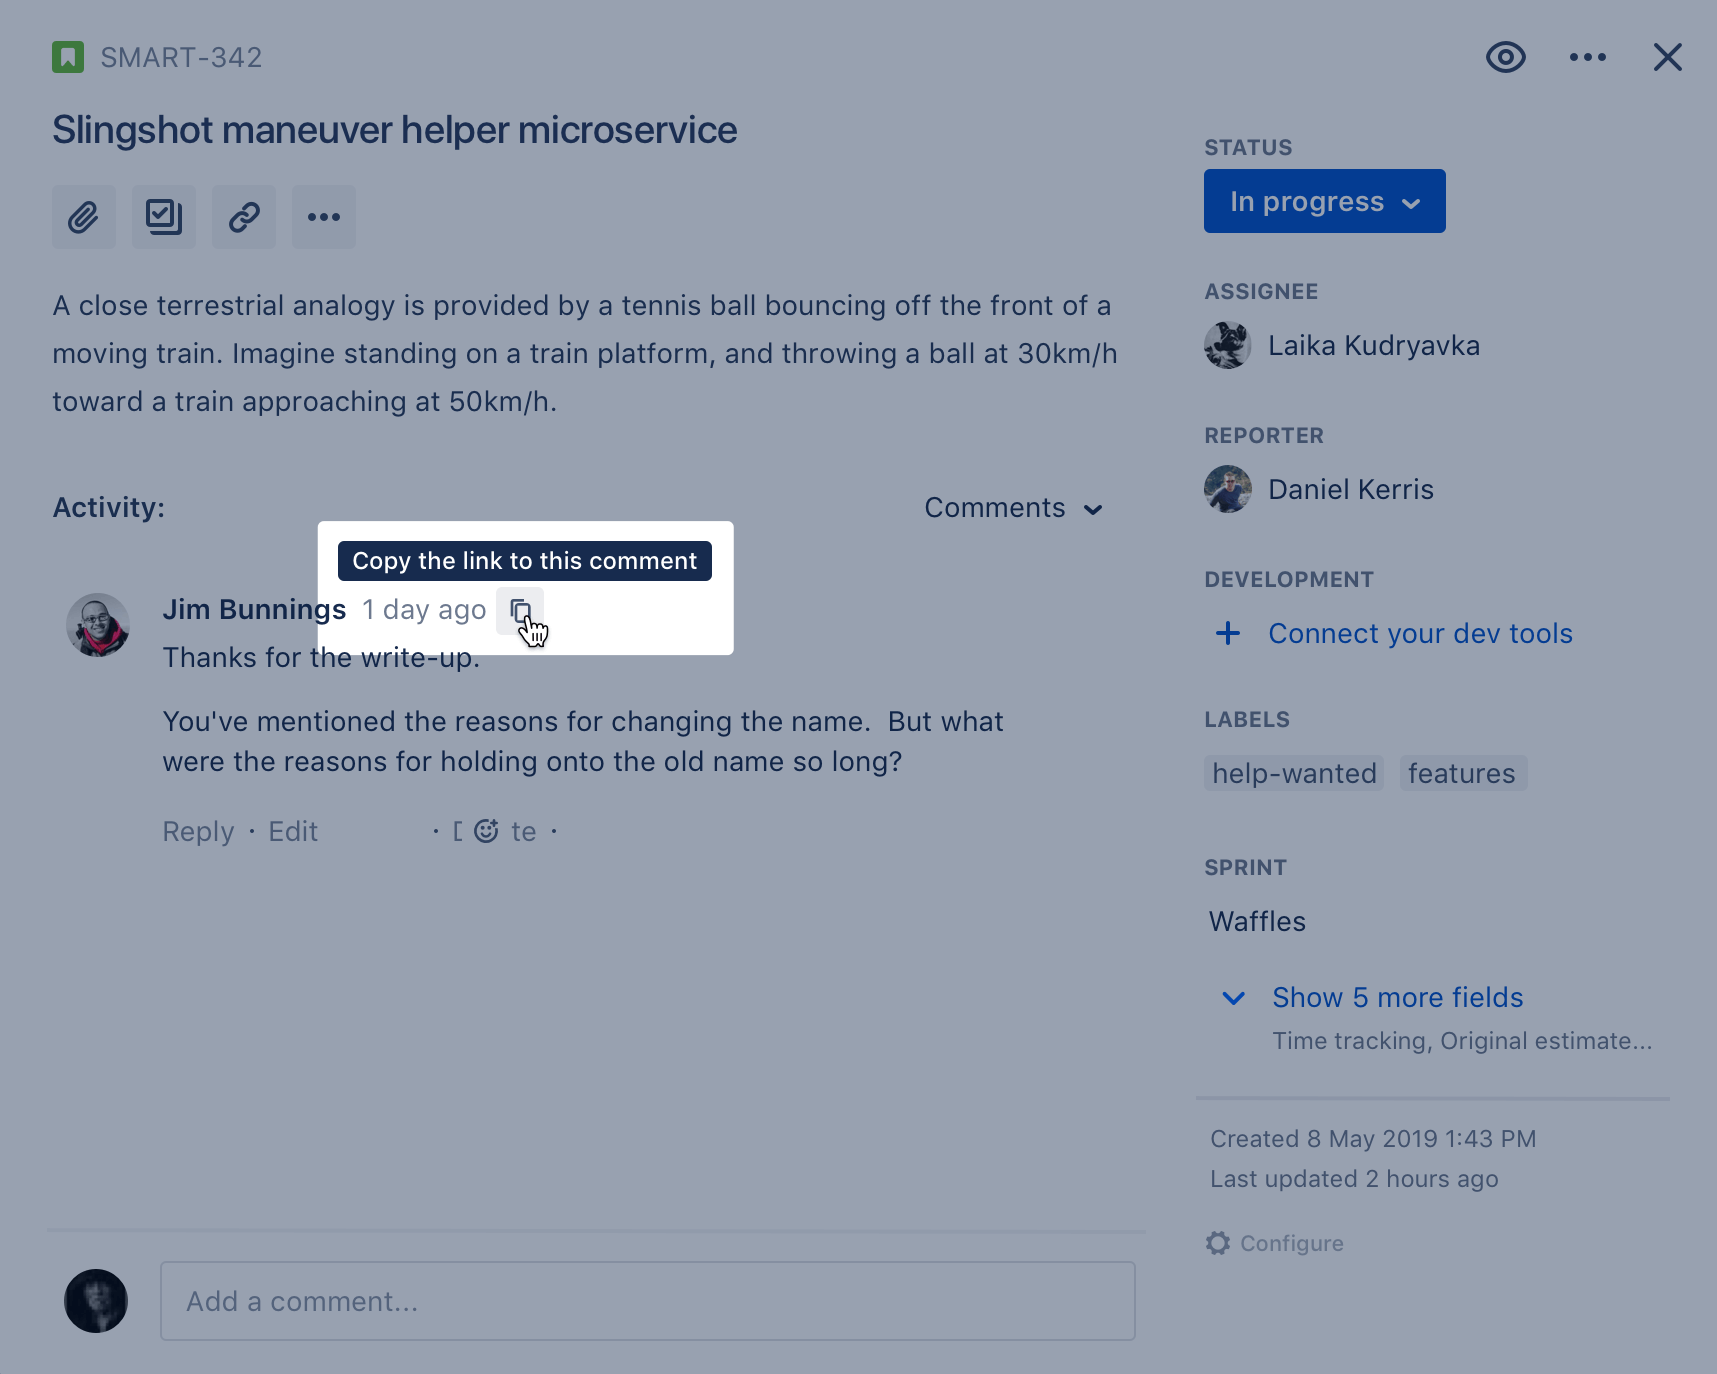1717x1374 pixels.
Task: Copy the link to Jim's comment
Action: pos(520,611)
